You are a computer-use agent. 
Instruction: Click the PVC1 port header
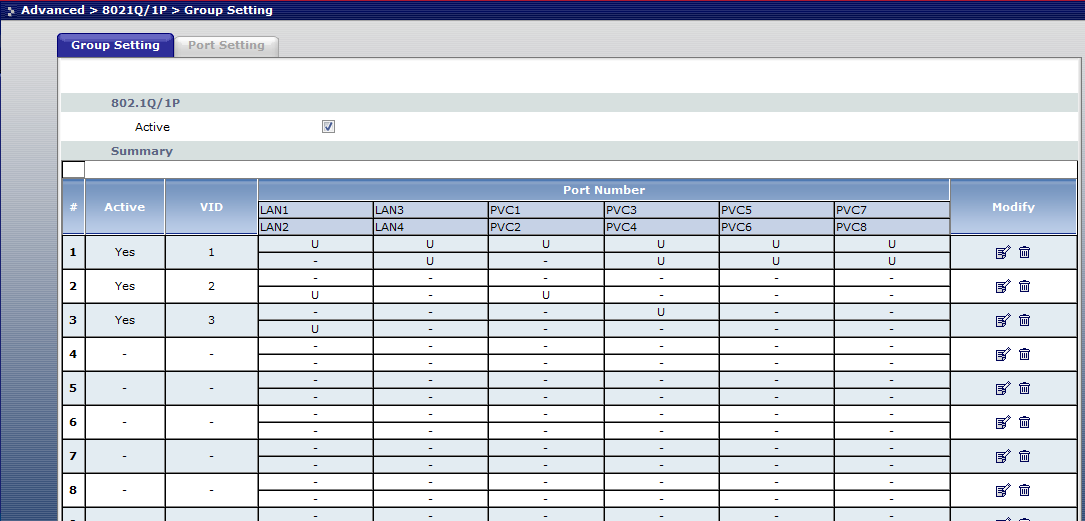tap(546, 210)
